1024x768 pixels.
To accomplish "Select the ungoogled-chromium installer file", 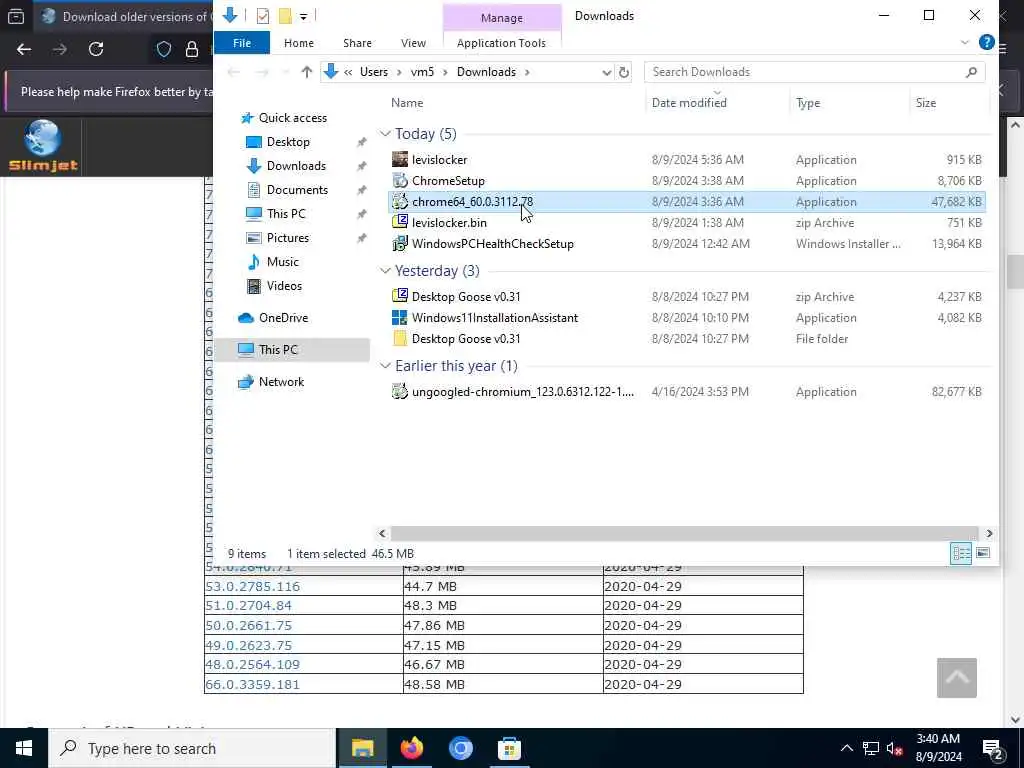I will click(x=522, y=392).
